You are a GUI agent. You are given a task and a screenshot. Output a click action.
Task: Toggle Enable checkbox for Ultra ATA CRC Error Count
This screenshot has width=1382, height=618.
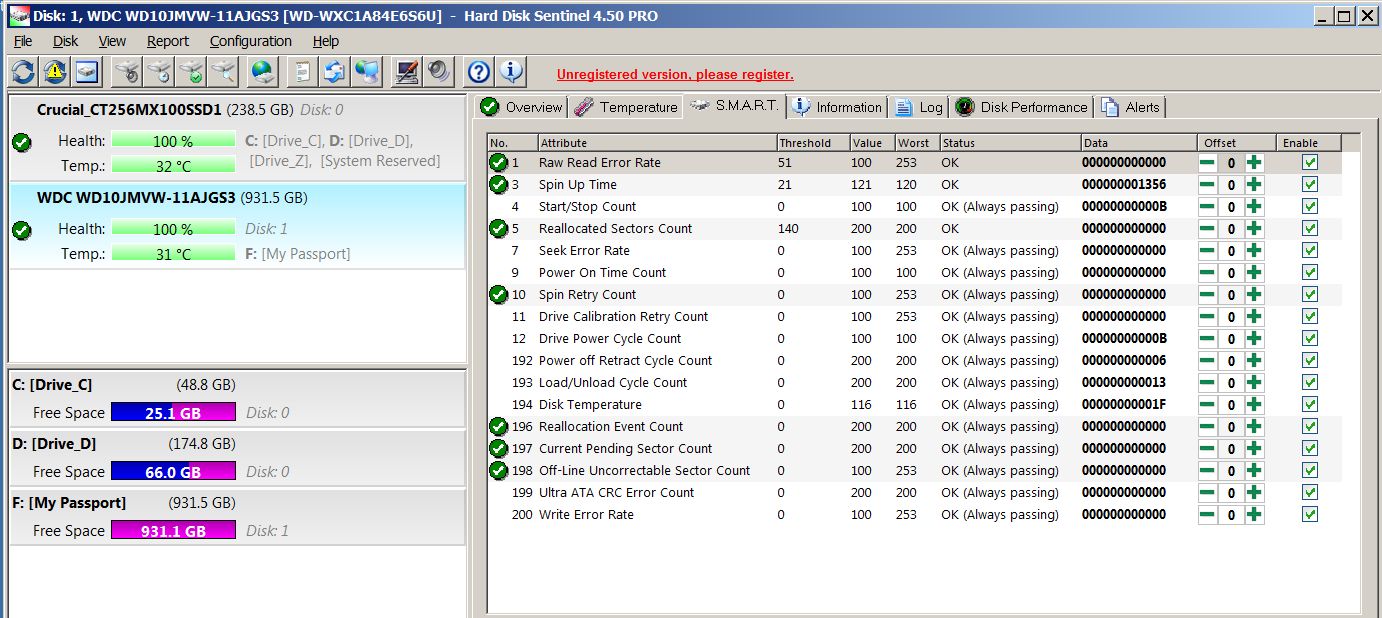tap(1310, 492)
